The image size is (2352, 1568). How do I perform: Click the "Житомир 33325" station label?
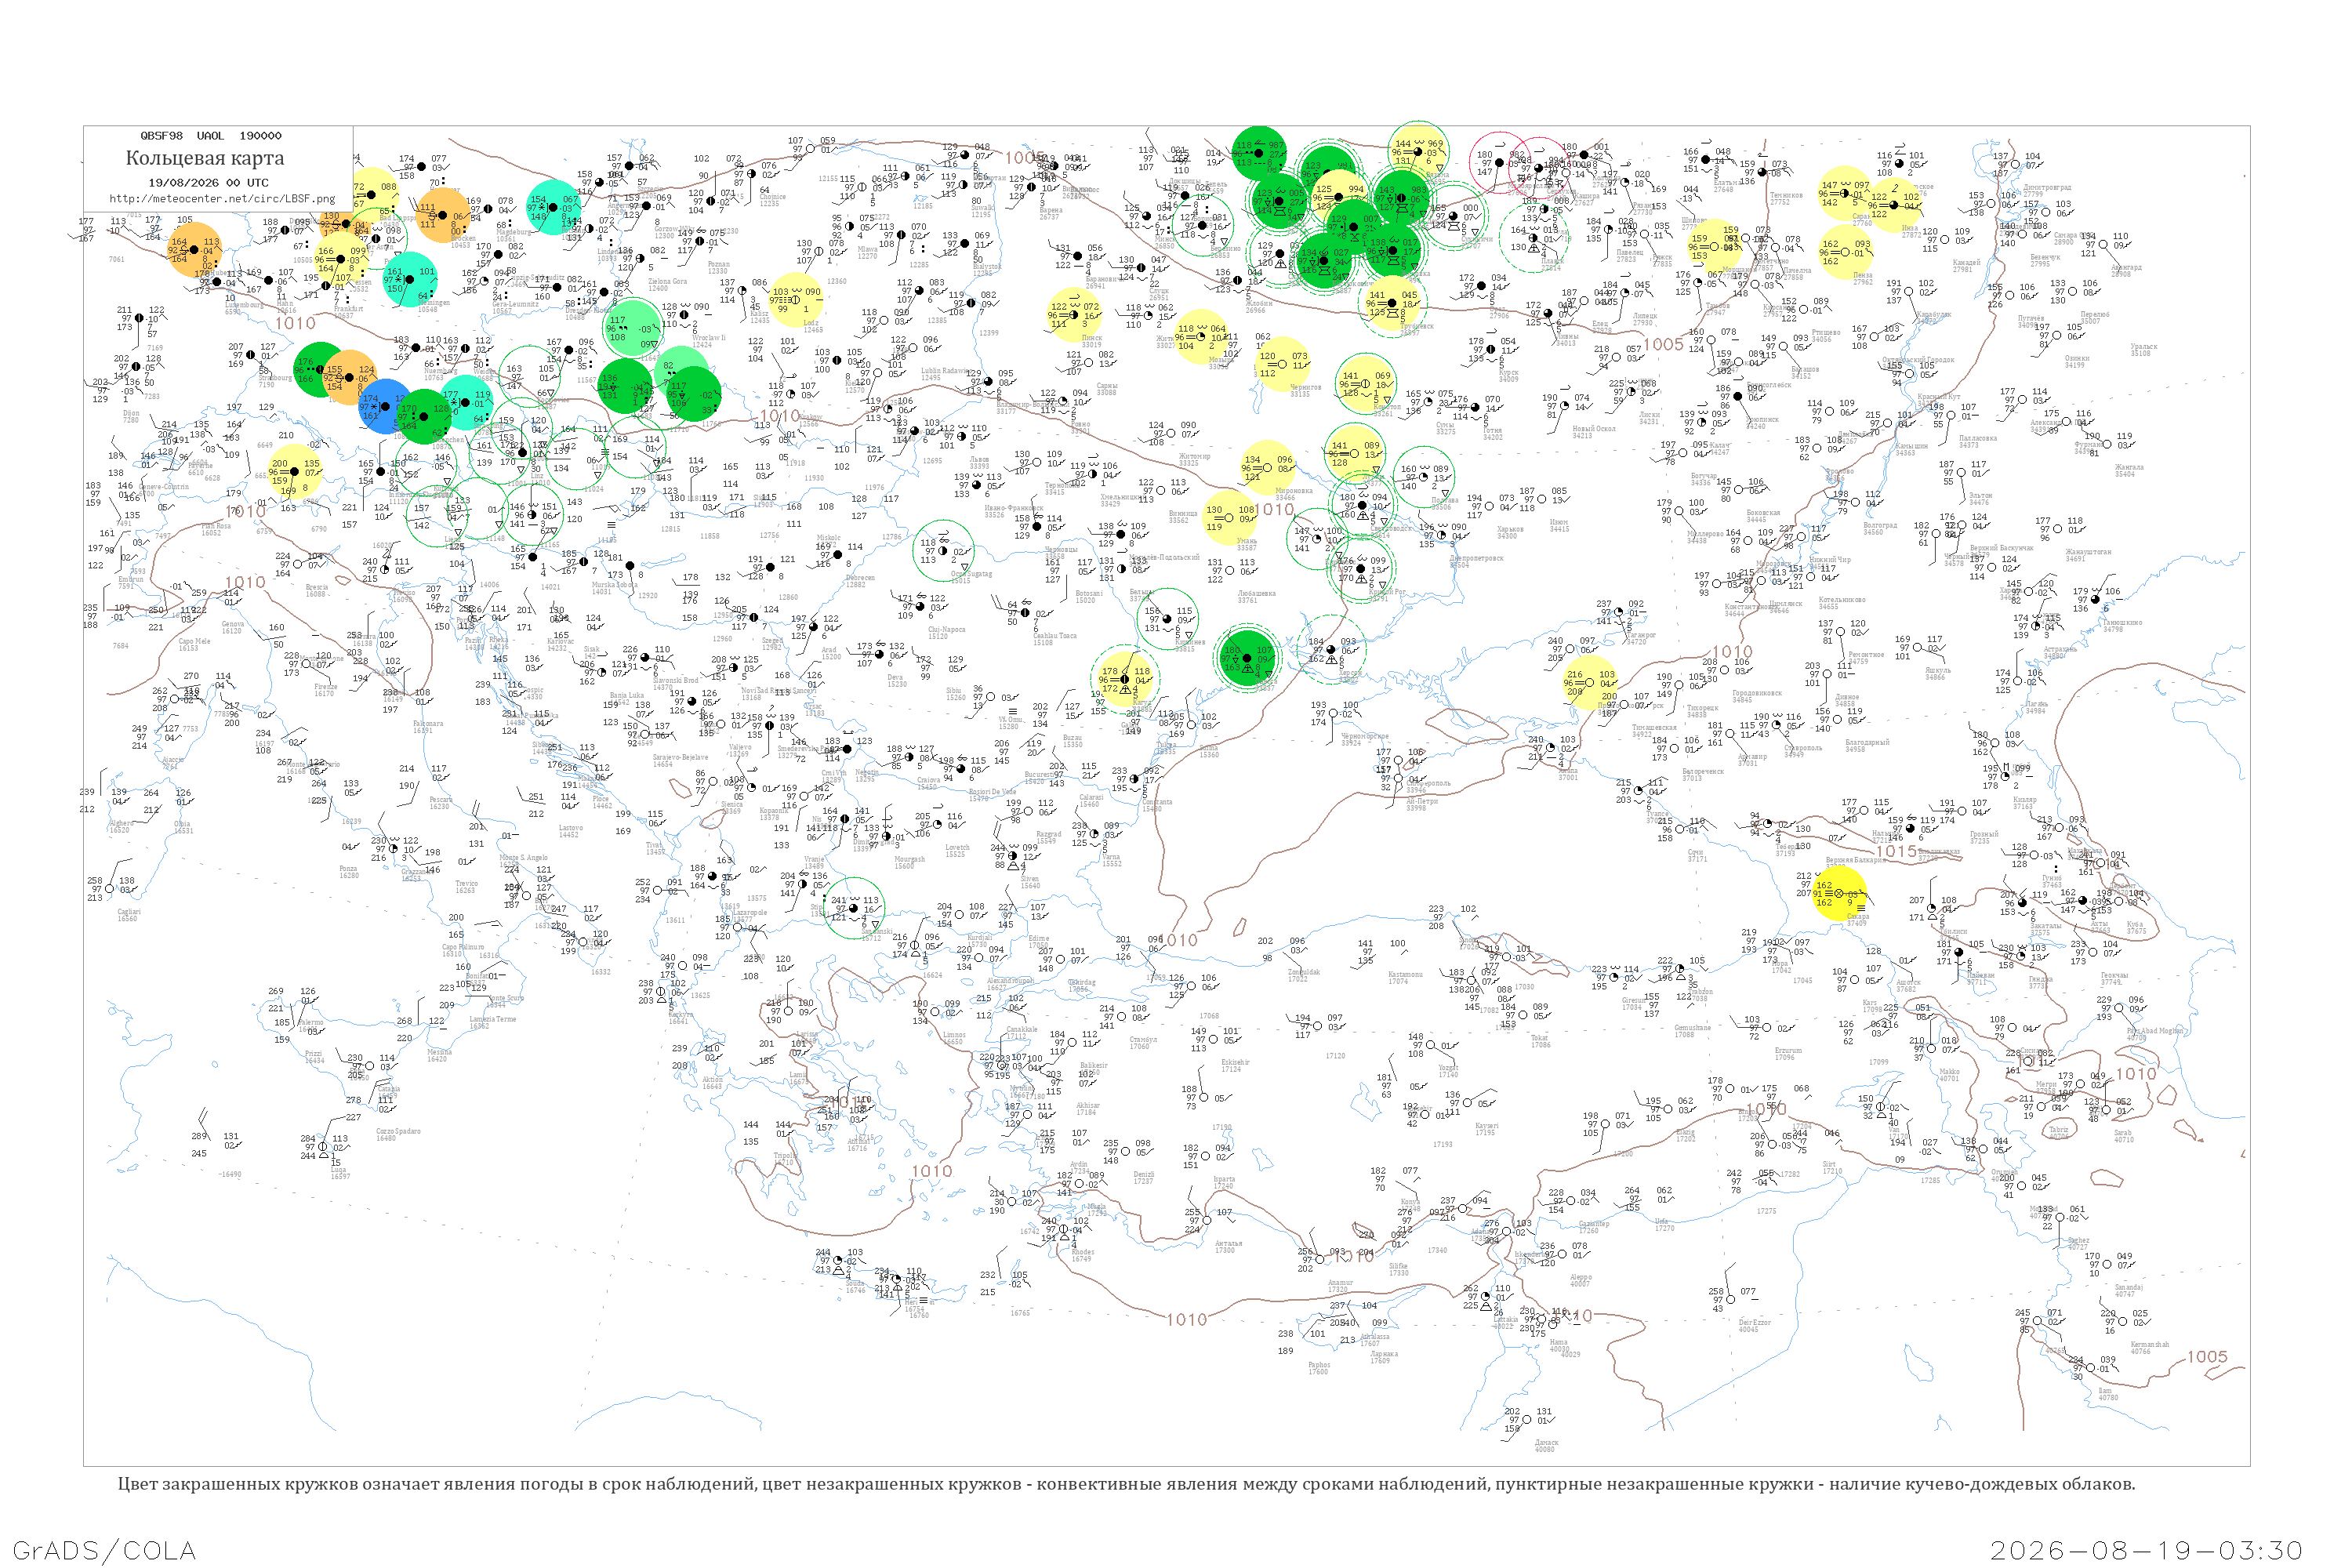[x=1194, y=459]
